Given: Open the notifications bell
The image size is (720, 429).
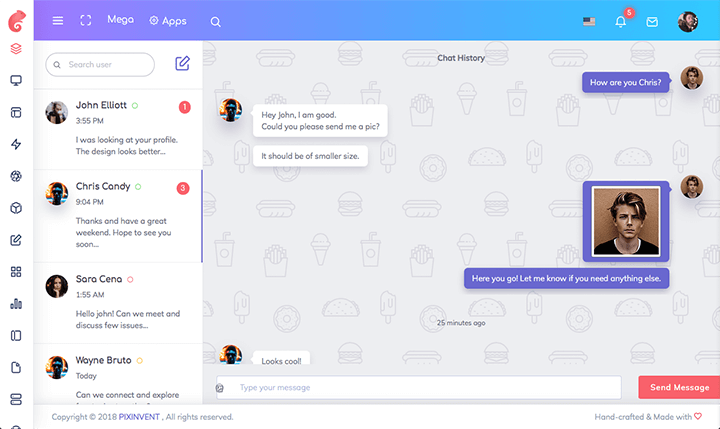Looking at the screenshot, I should pyautogui.click(x=621, y=22).
